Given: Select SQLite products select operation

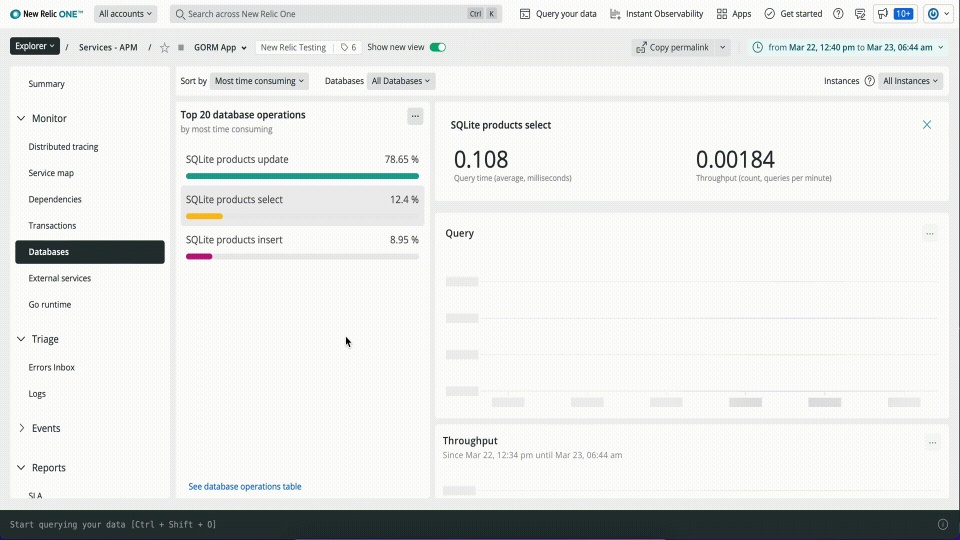Looking at the screenshot, I should pyautogui.click(x=302, y=206).
